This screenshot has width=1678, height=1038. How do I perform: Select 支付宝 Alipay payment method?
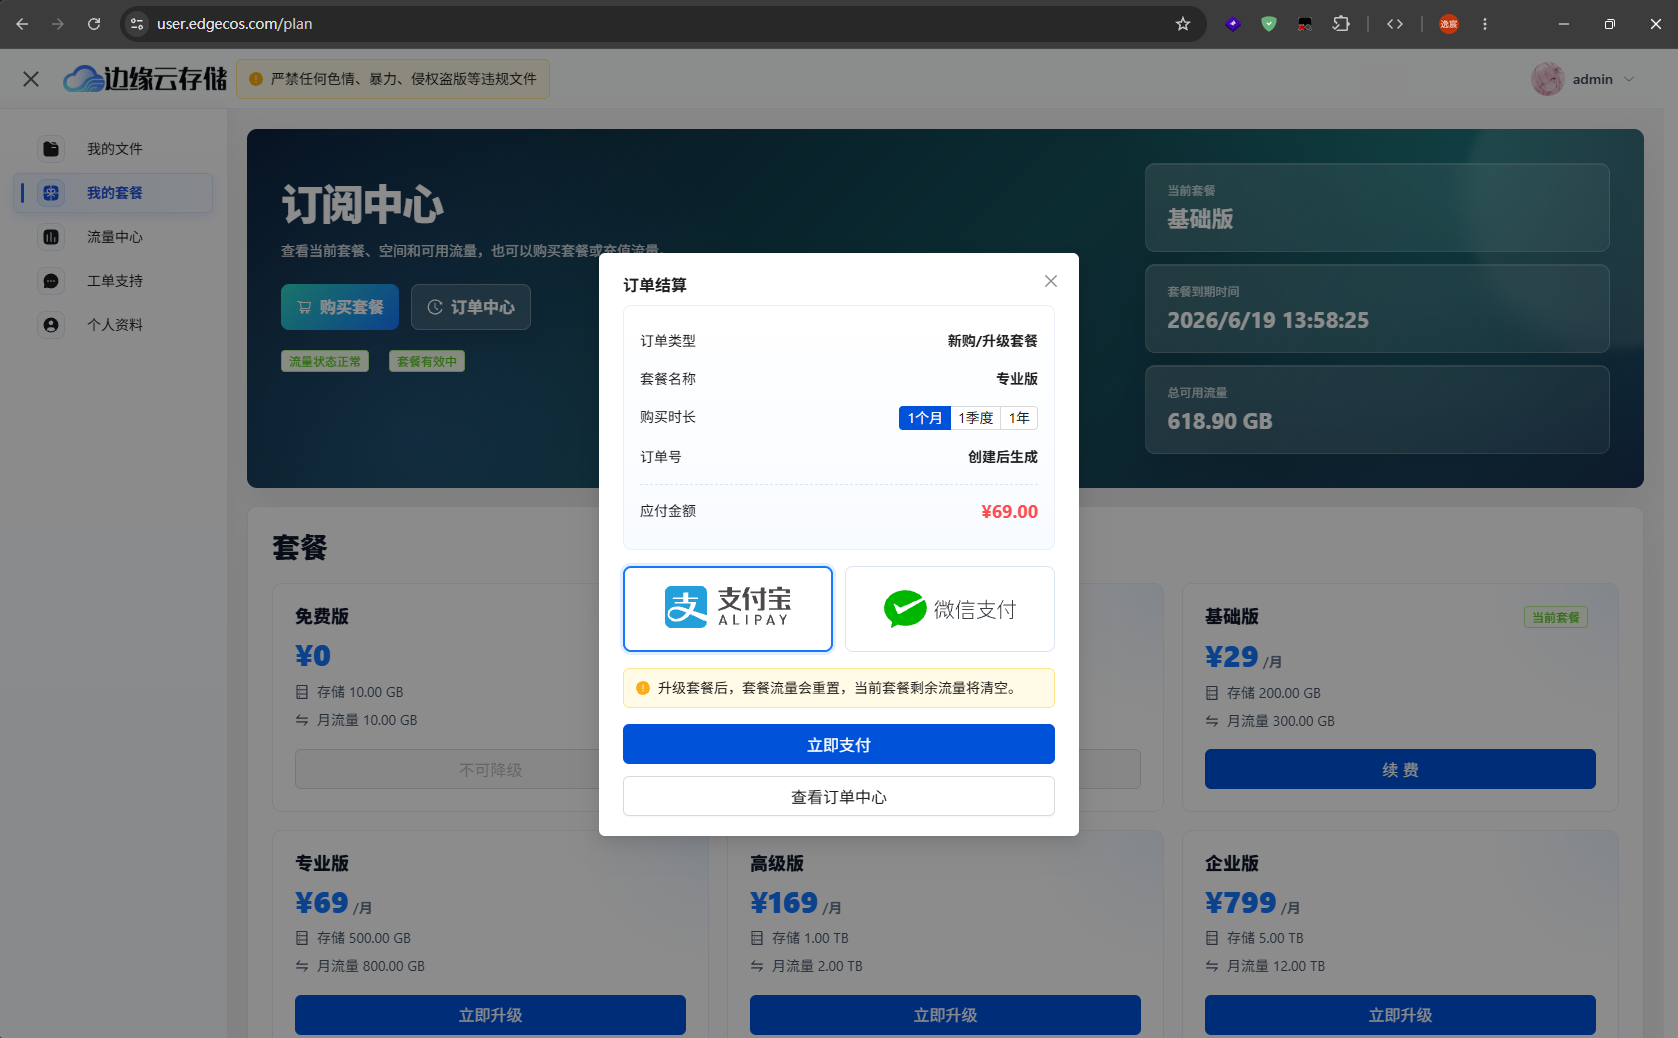[x=728, y=608]
